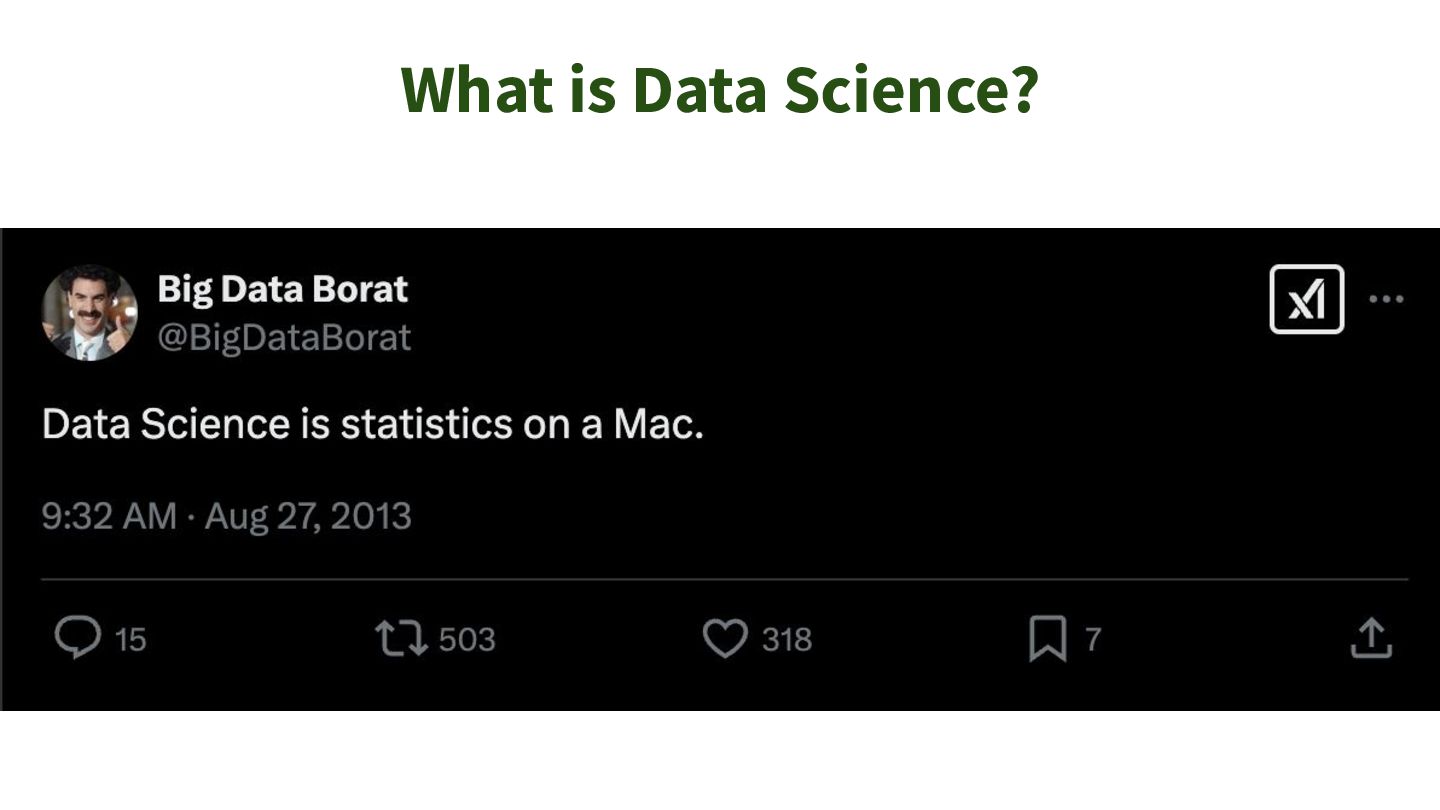Like the tweet with the heart icon
The image size is (1440, 810).
pyautogui.click(x=725, y=639)
